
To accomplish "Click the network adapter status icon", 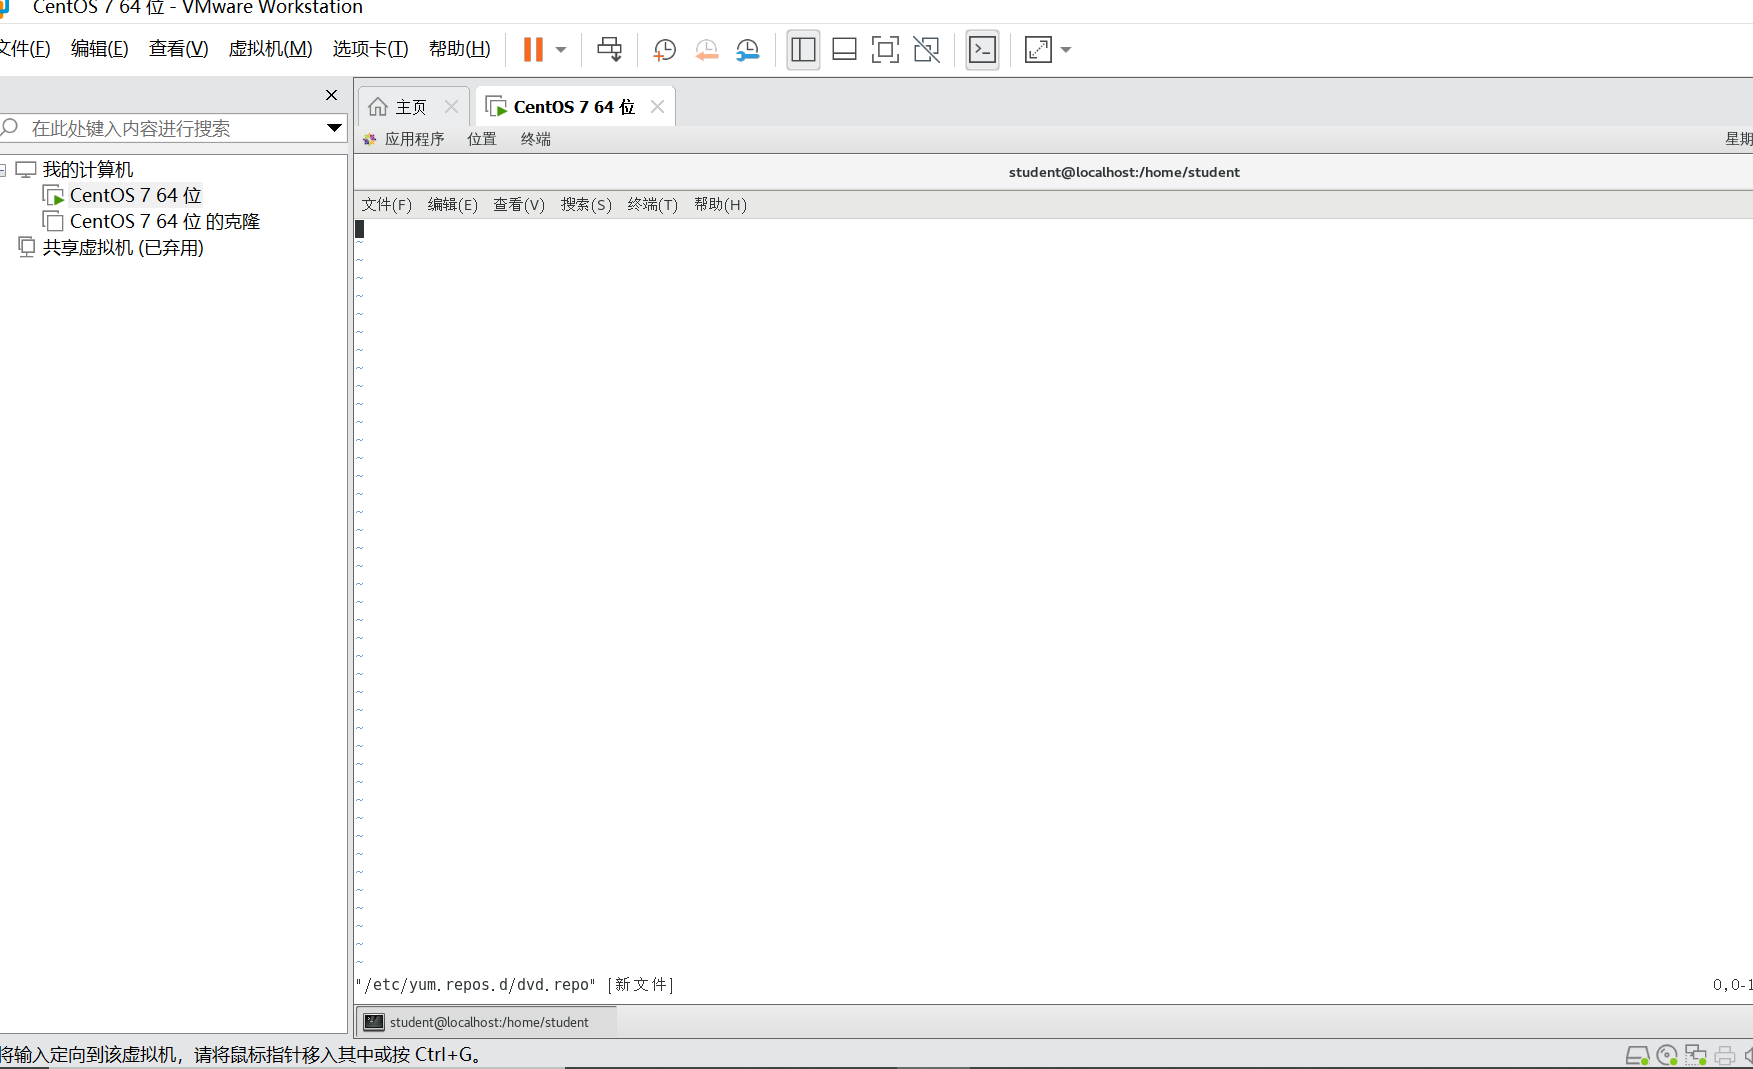I will 1695,1055.
